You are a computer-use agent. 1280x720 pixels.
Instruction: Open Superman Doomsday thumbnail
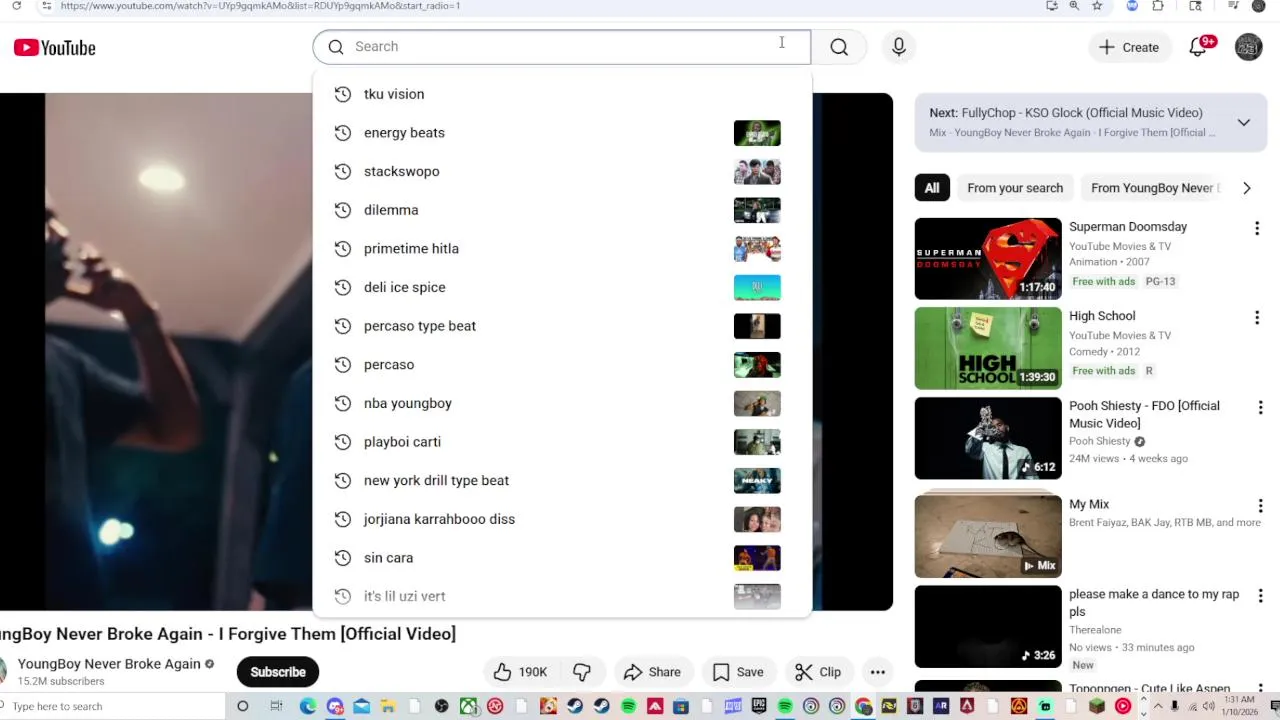tap(988, 259)
